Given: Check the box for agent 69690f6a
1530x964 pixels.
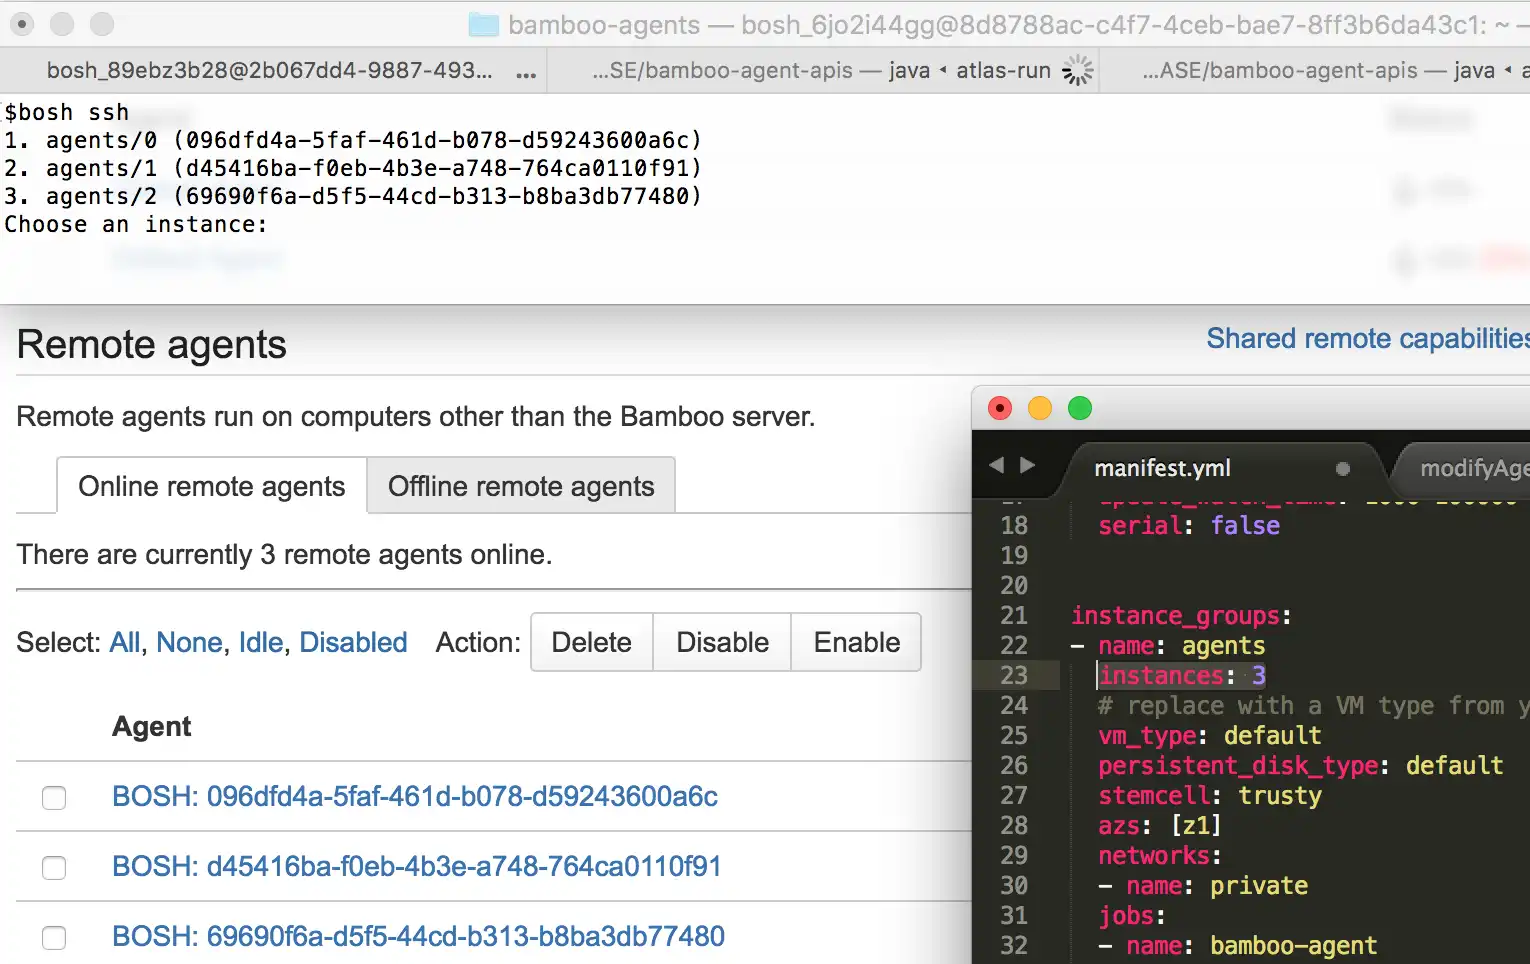Looking at the screenshot, I should 53,938.
